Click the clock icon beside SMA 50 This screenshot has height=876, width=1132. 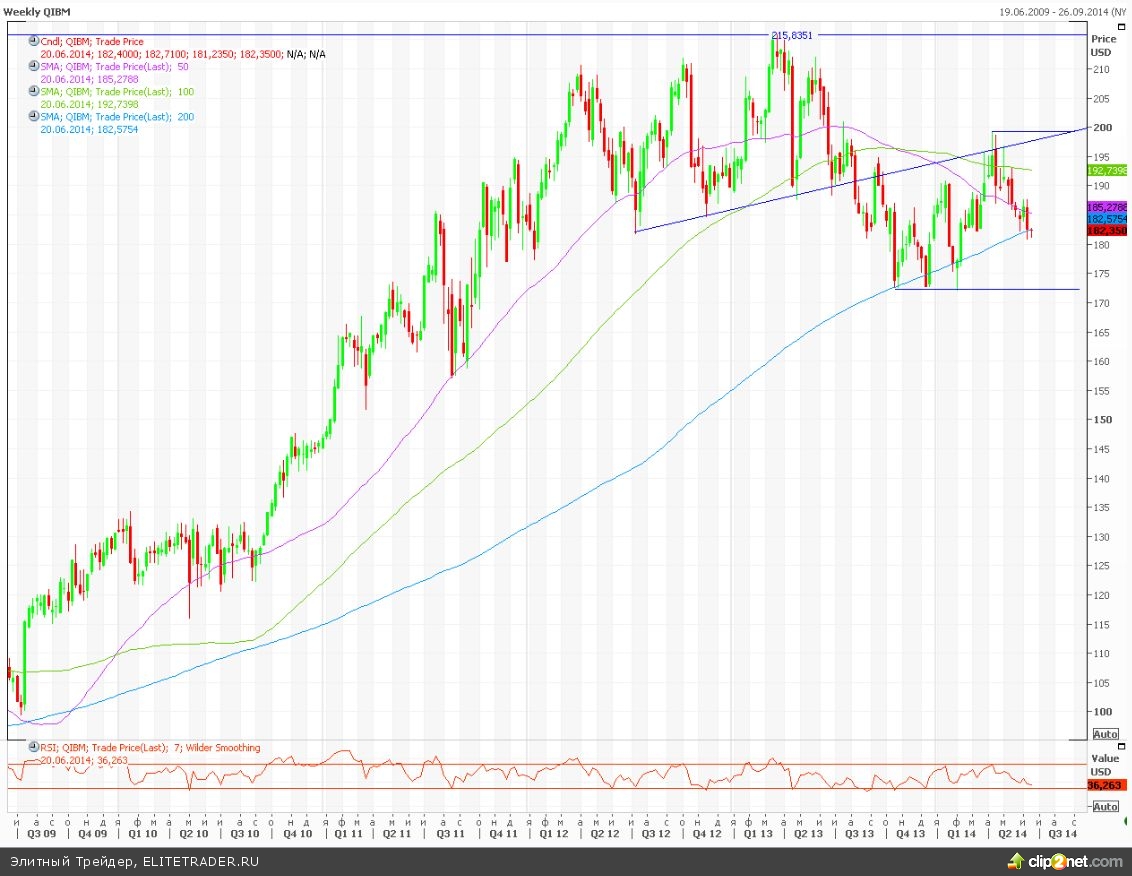pos(33,66)
